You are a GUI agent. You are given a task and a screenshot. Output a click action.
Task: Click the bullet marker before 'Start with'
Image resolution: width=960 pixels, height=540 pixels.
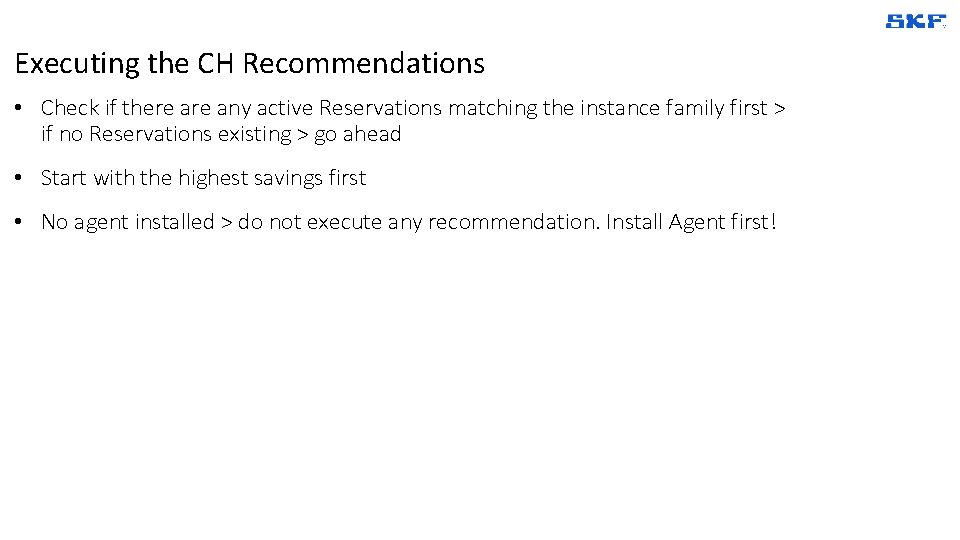[21, 178]
